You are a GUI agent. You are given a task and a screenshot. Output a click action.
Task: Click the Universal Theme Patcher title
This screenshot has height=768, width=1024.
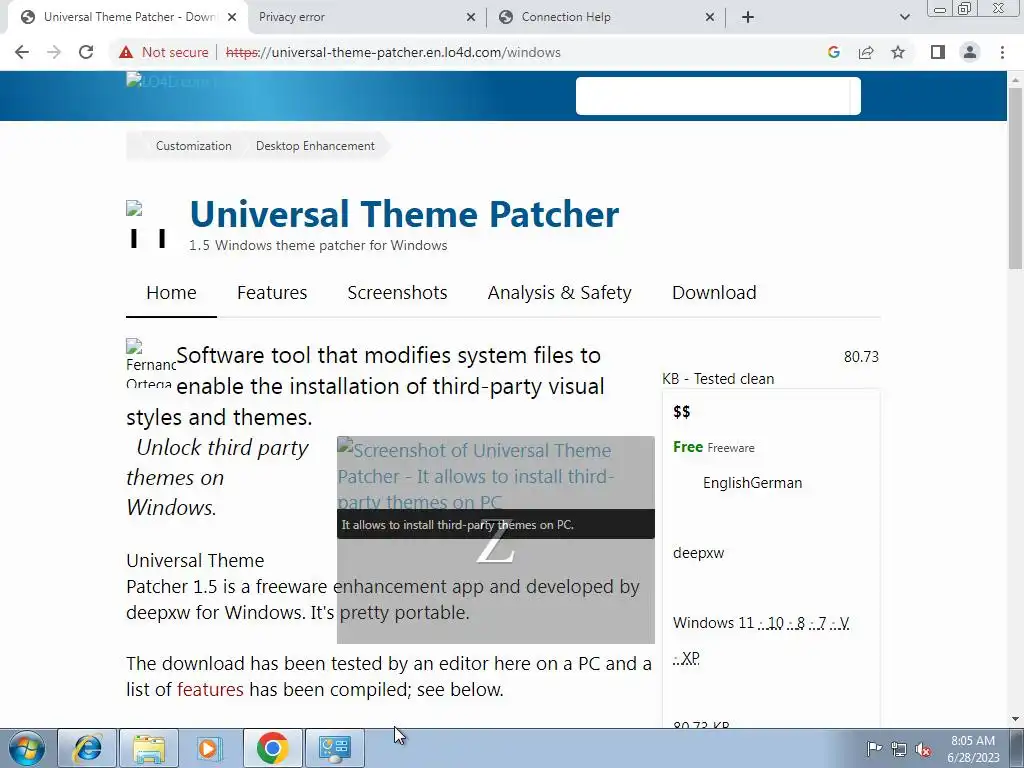(404, 214)
